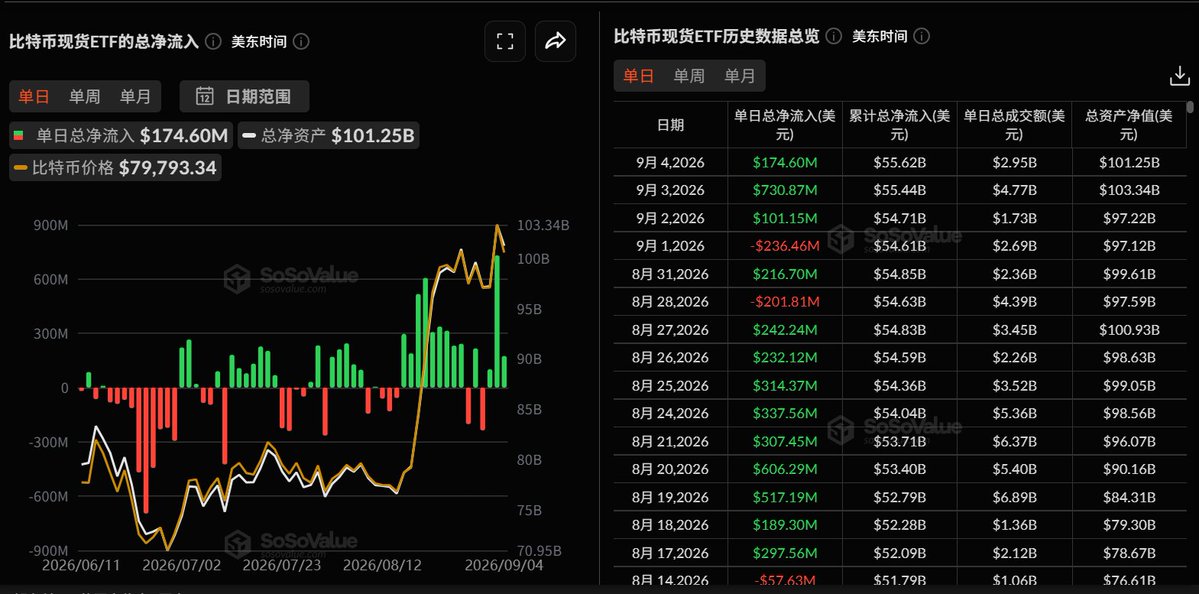1199x594 pixels.
Task: Click the $730.87M inflow value
Action: point(785,190)
